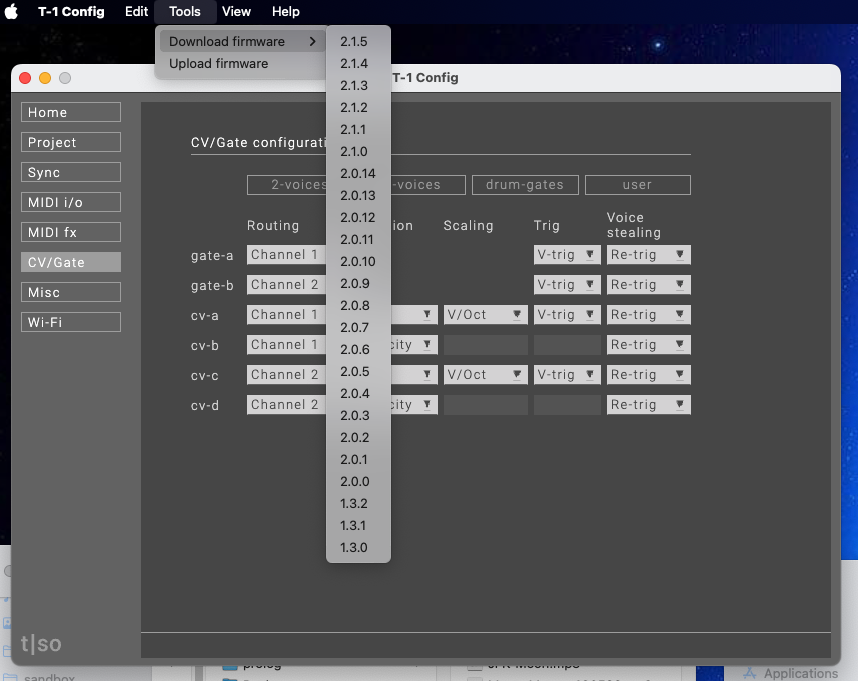The image size is (858, 681).
Task: Select firmware version 2.1.2
Action: point(358,108)
